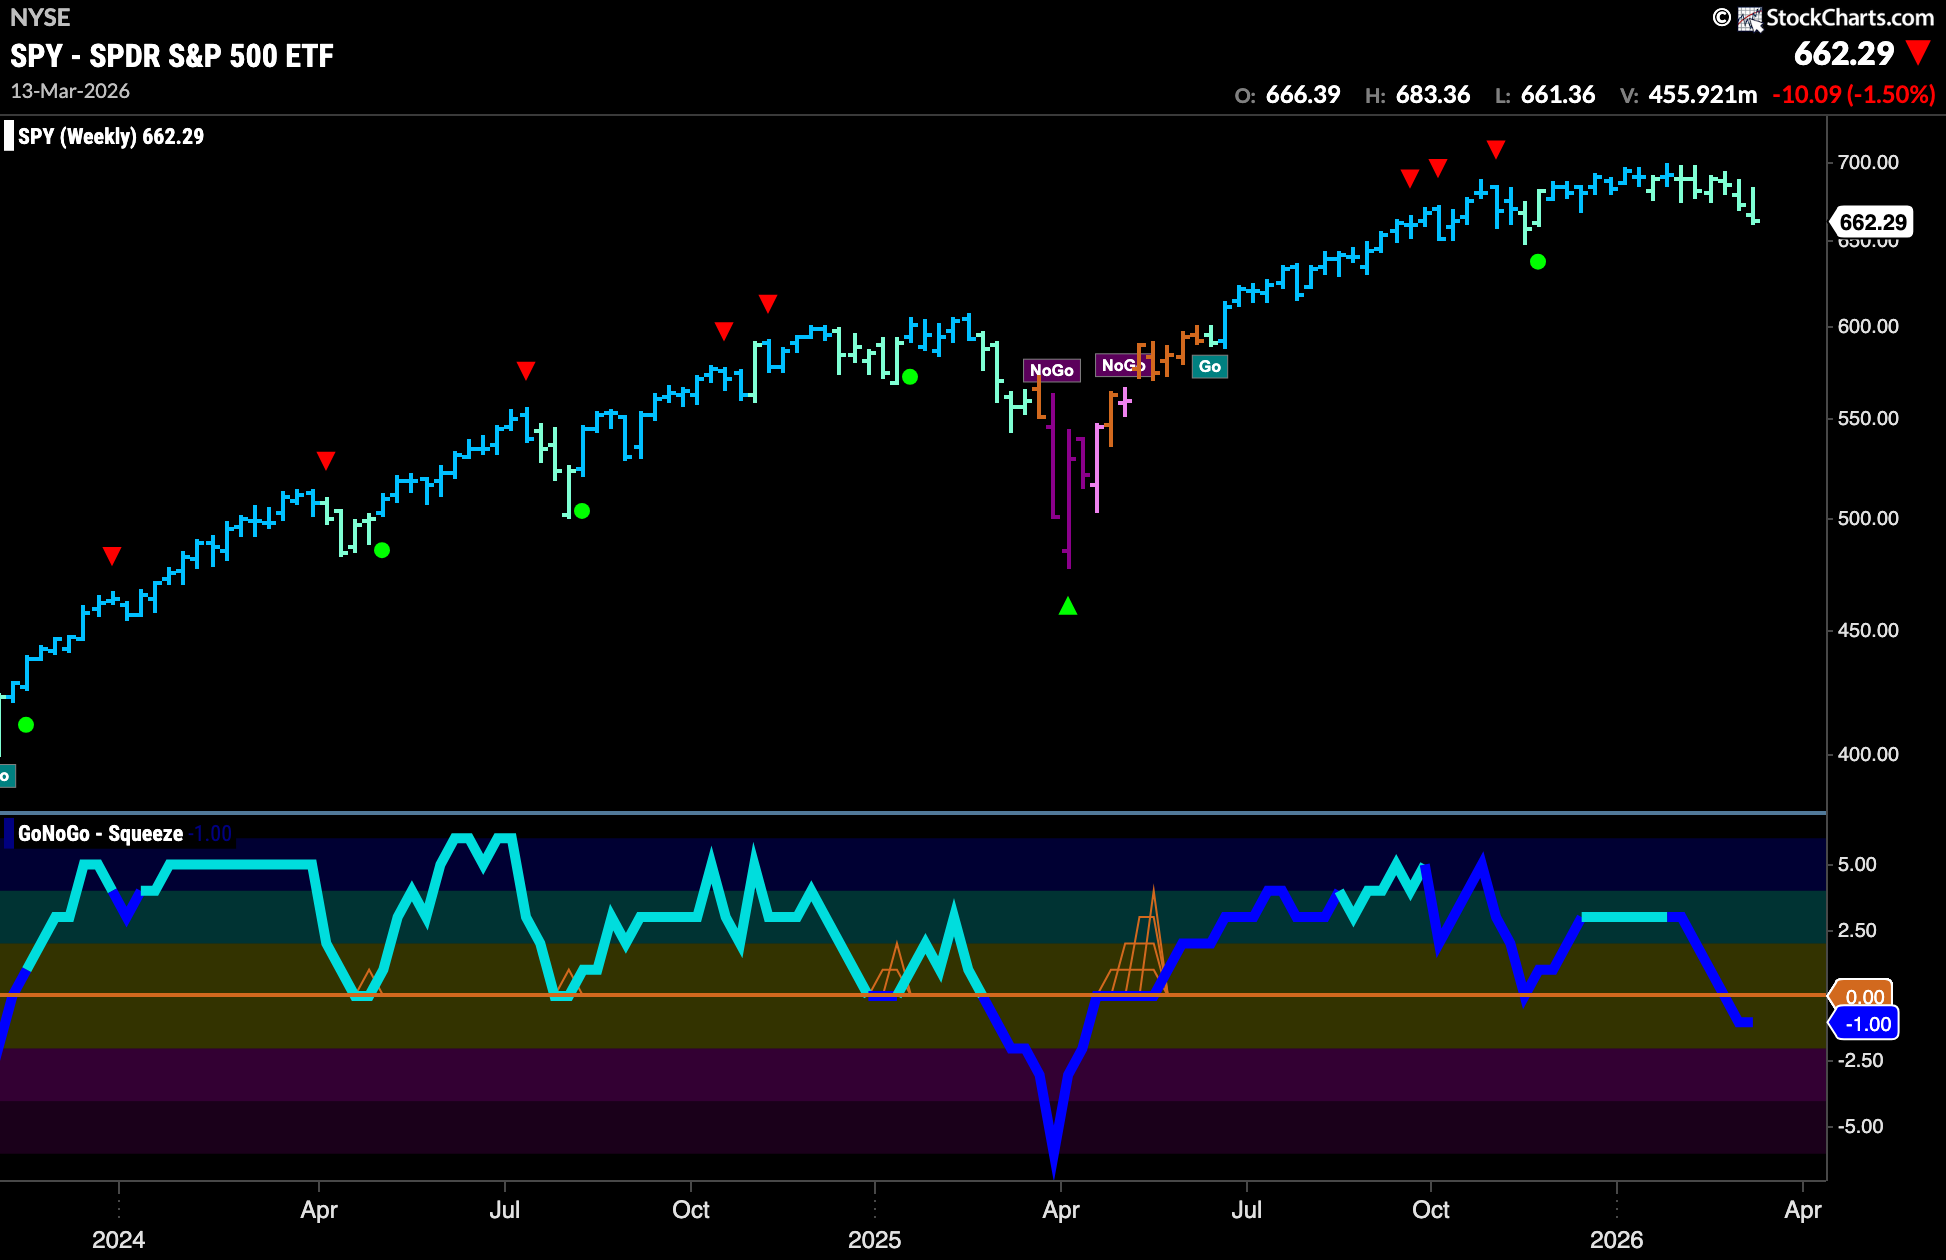Click the 2025 year label on the time axis
Screen dimensions: 1946x1260
click(x=875, y=1240)
